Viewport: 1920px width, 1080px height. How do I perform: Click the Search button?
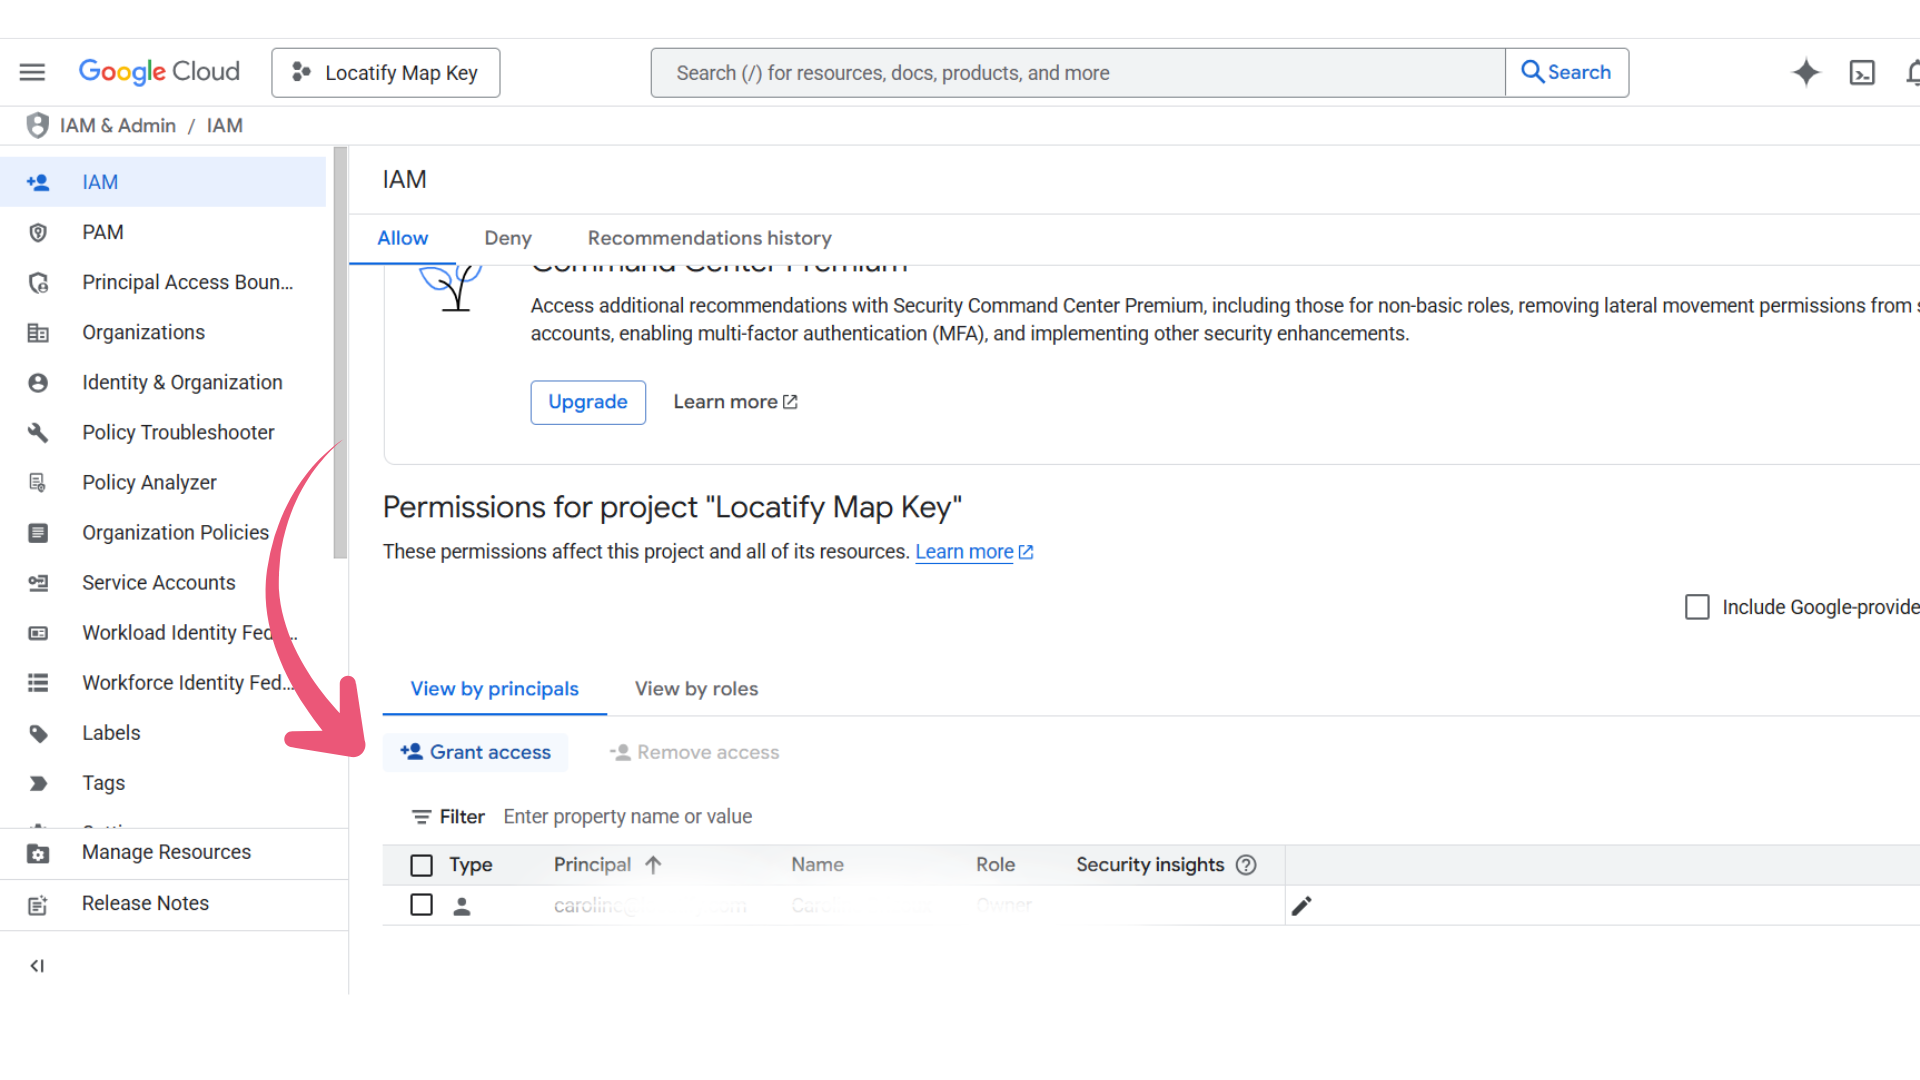(x=1567, y=72)
